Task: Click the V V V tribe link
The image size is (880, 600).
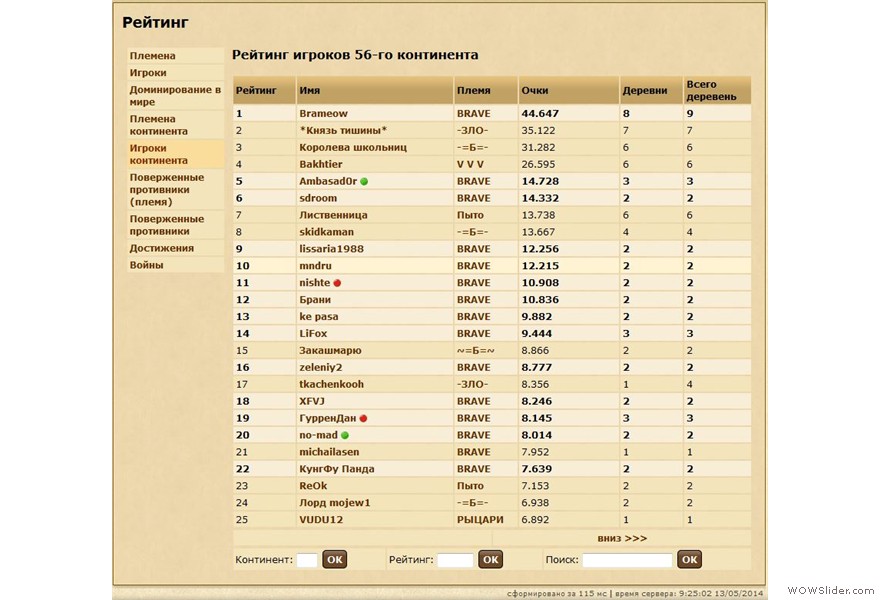Action: tap(470, 164)
